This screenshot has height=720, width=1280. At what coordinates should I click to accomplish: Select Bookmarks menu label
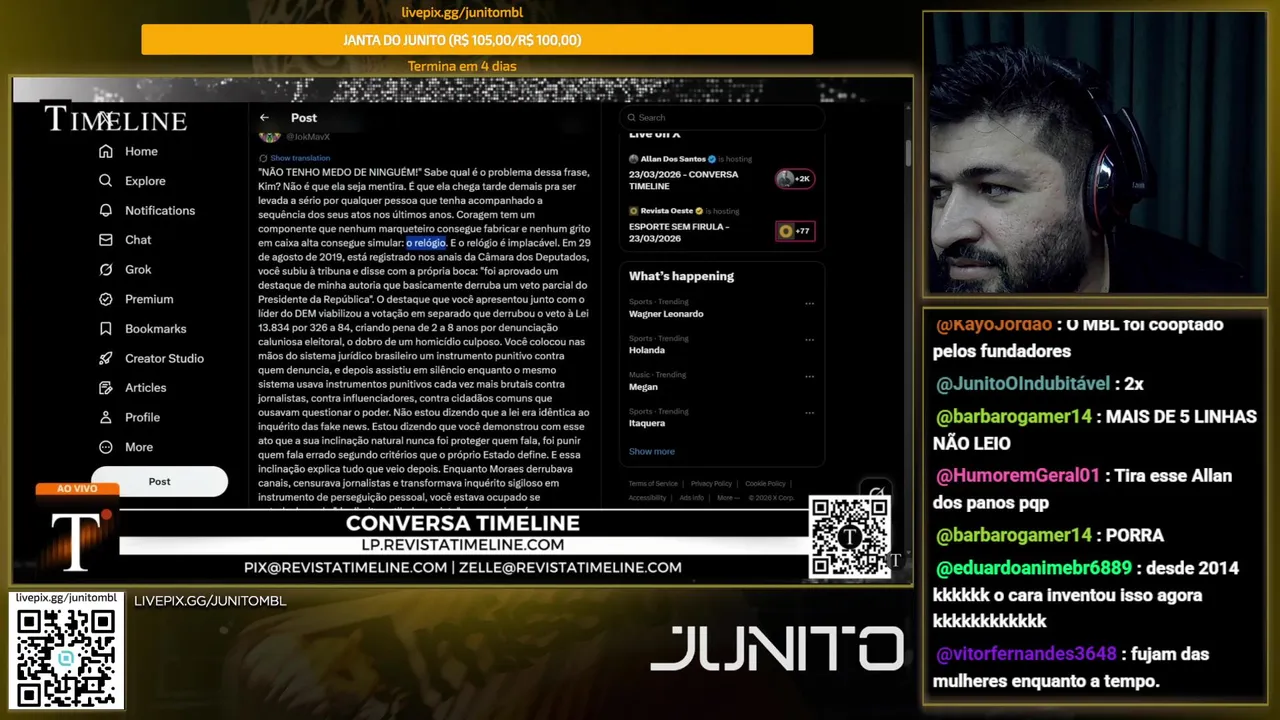155,328
